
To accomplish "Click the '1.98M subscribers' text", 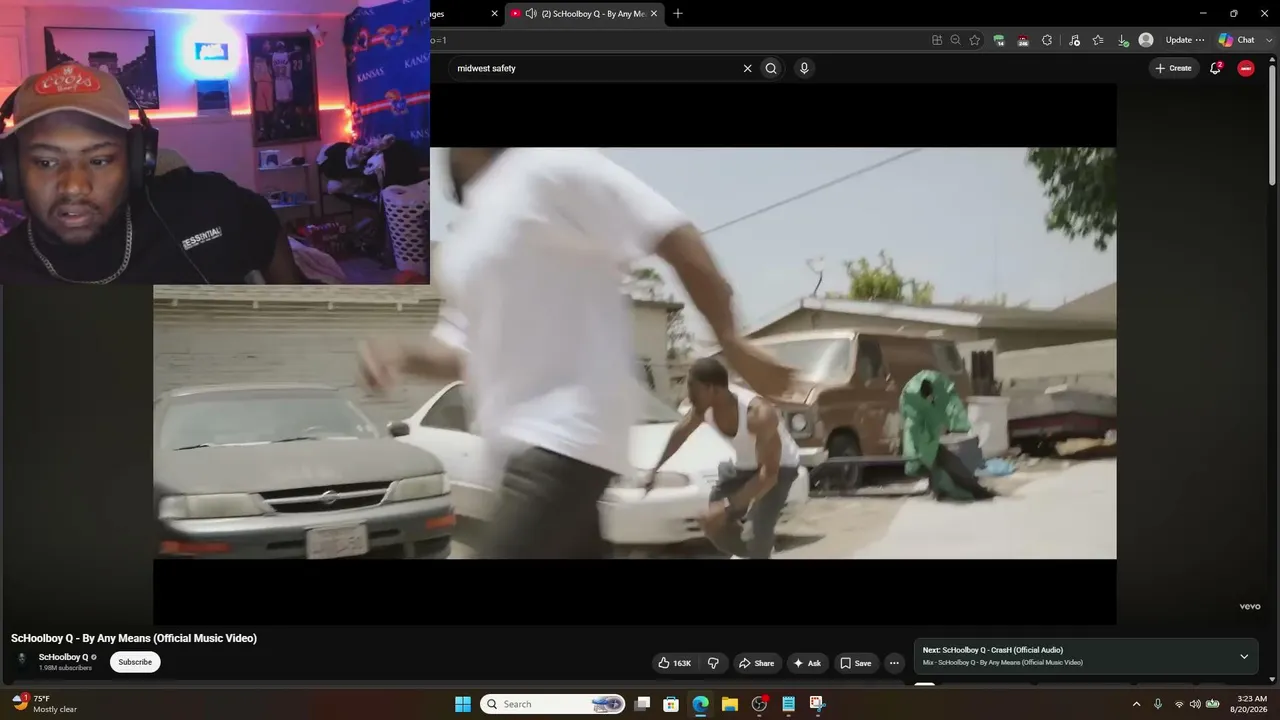I will coord(65,668).
